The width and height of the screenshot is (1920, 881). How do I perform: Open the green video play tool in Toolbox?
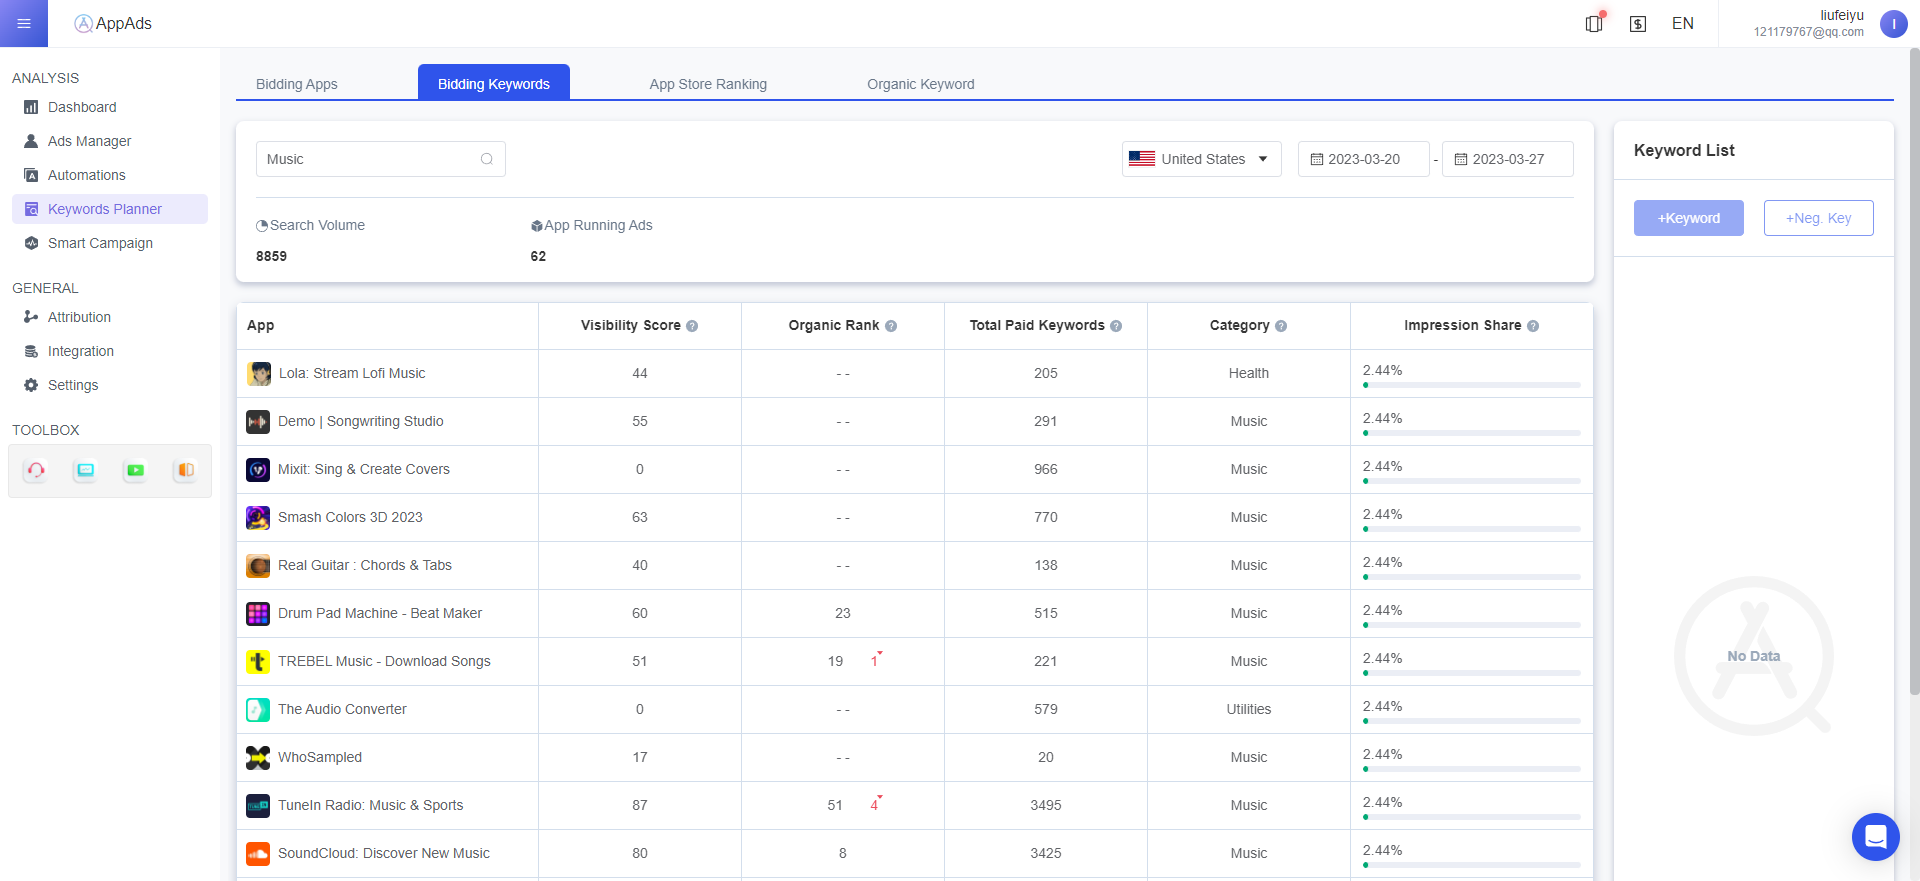click(135, 470)
